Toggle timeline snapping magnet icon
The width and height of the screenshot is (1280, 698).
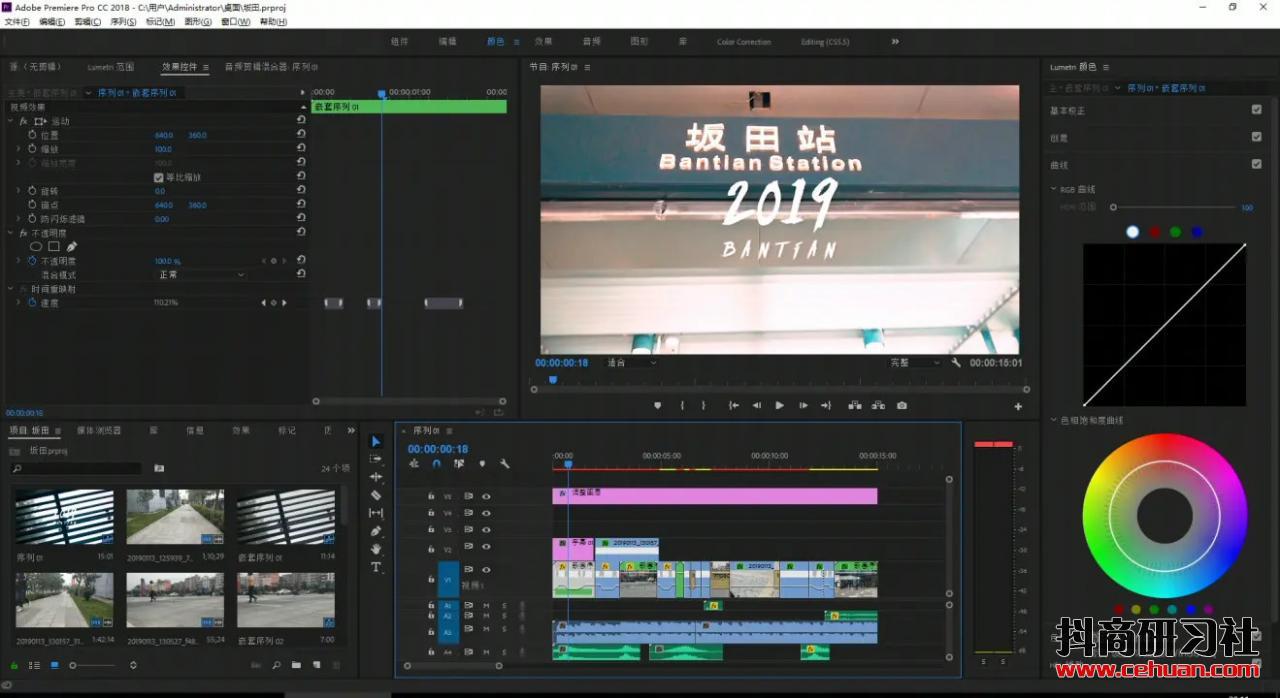(436, 464)
